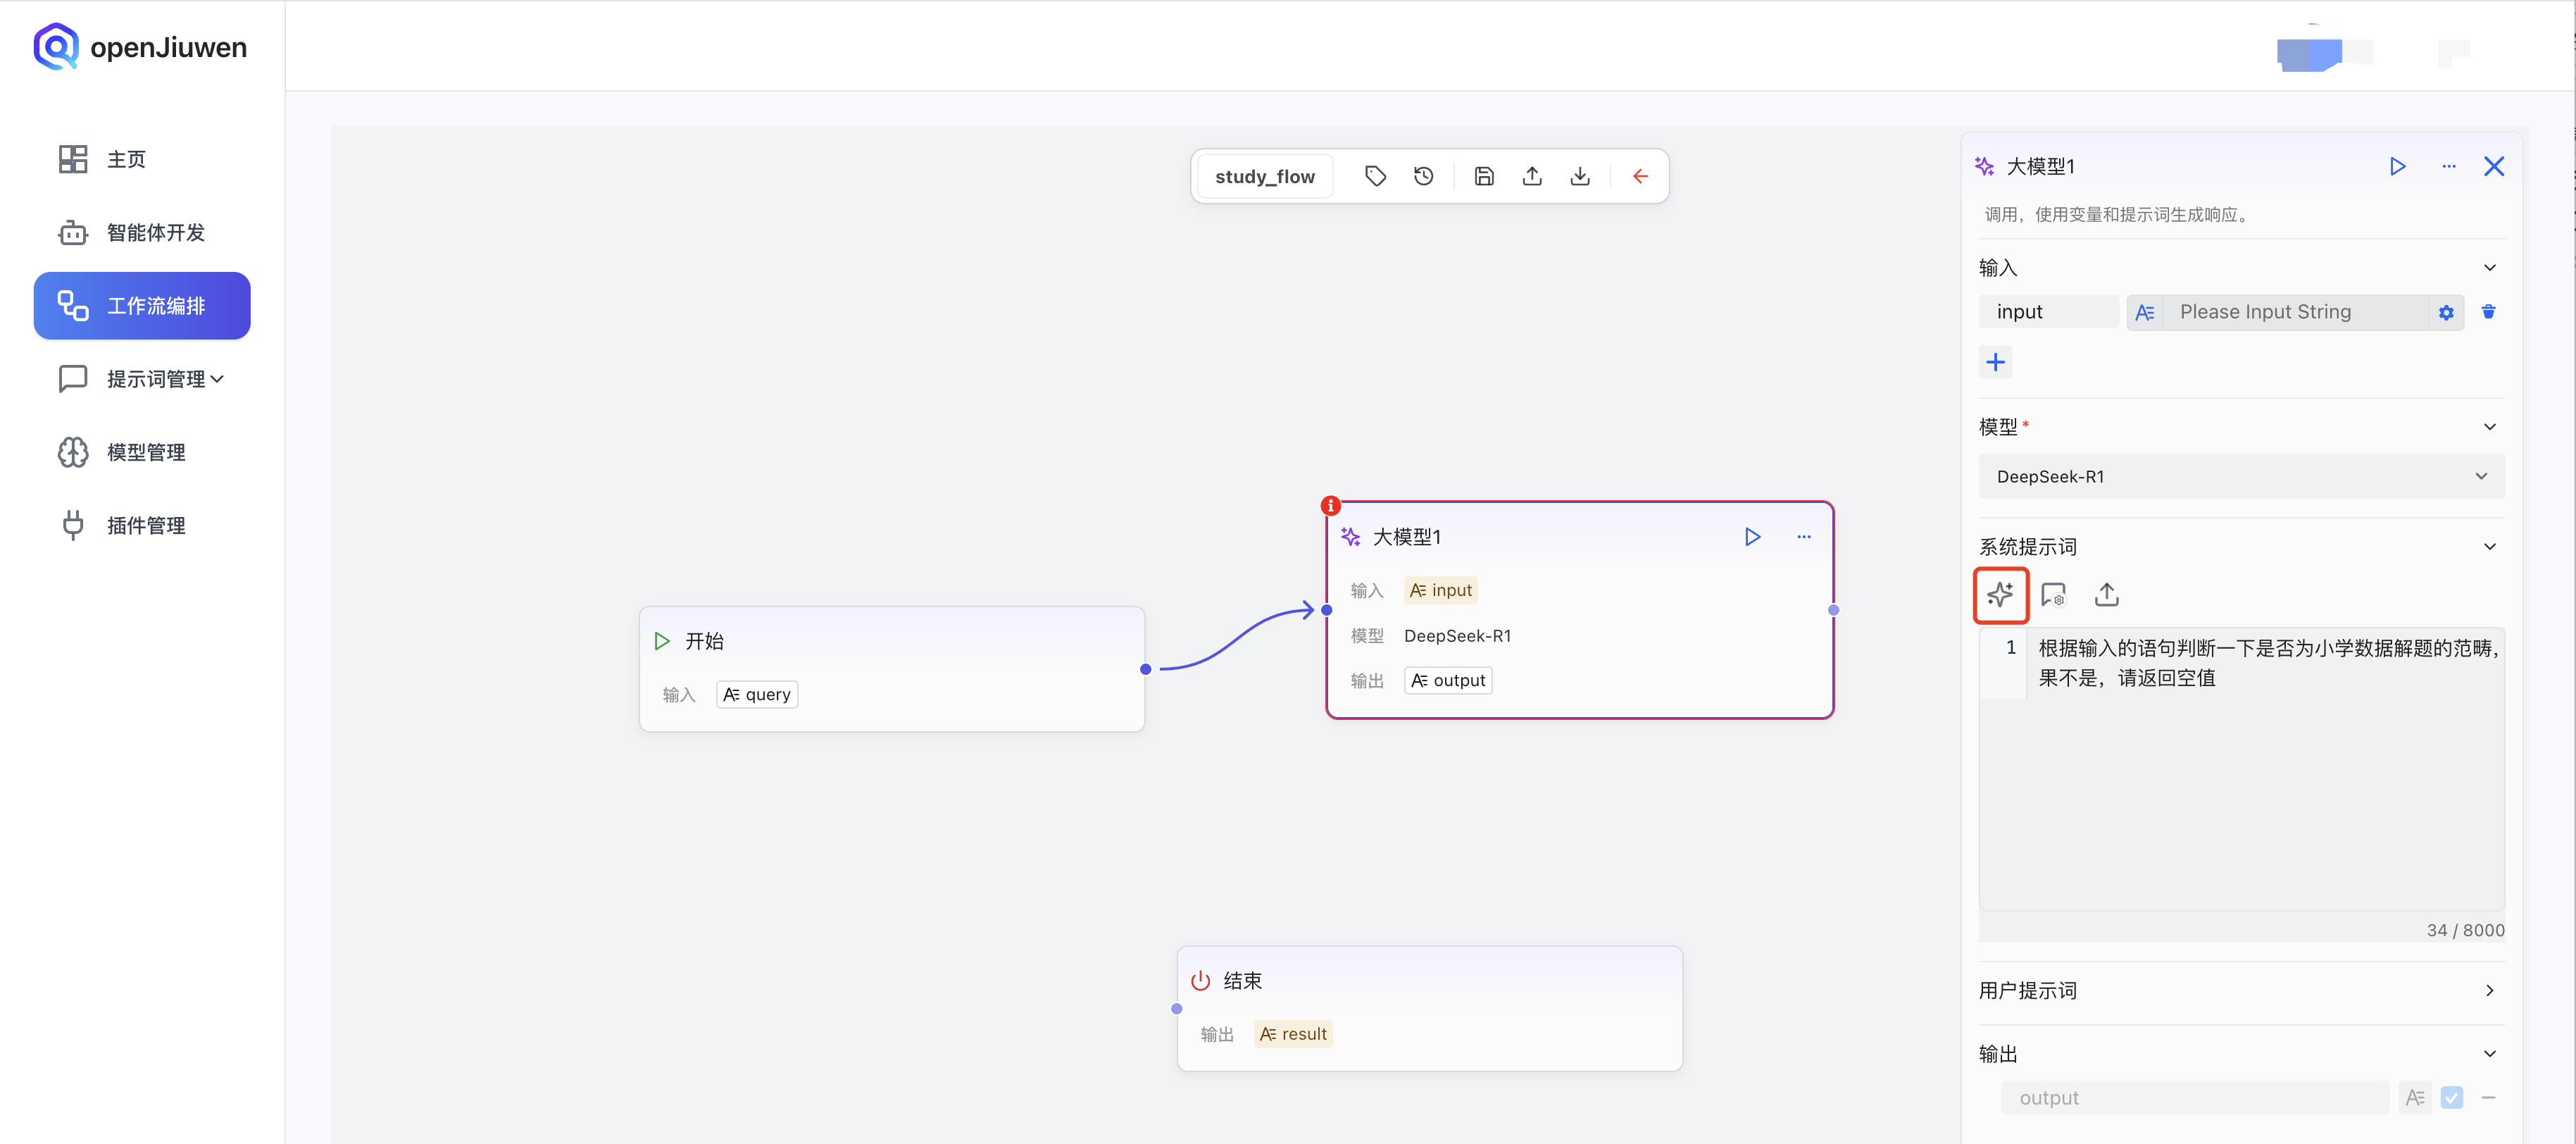Open input variable gear settings
Image resolution: width=2576 pixels, height=1144 pixels.
click(2446, 313)
